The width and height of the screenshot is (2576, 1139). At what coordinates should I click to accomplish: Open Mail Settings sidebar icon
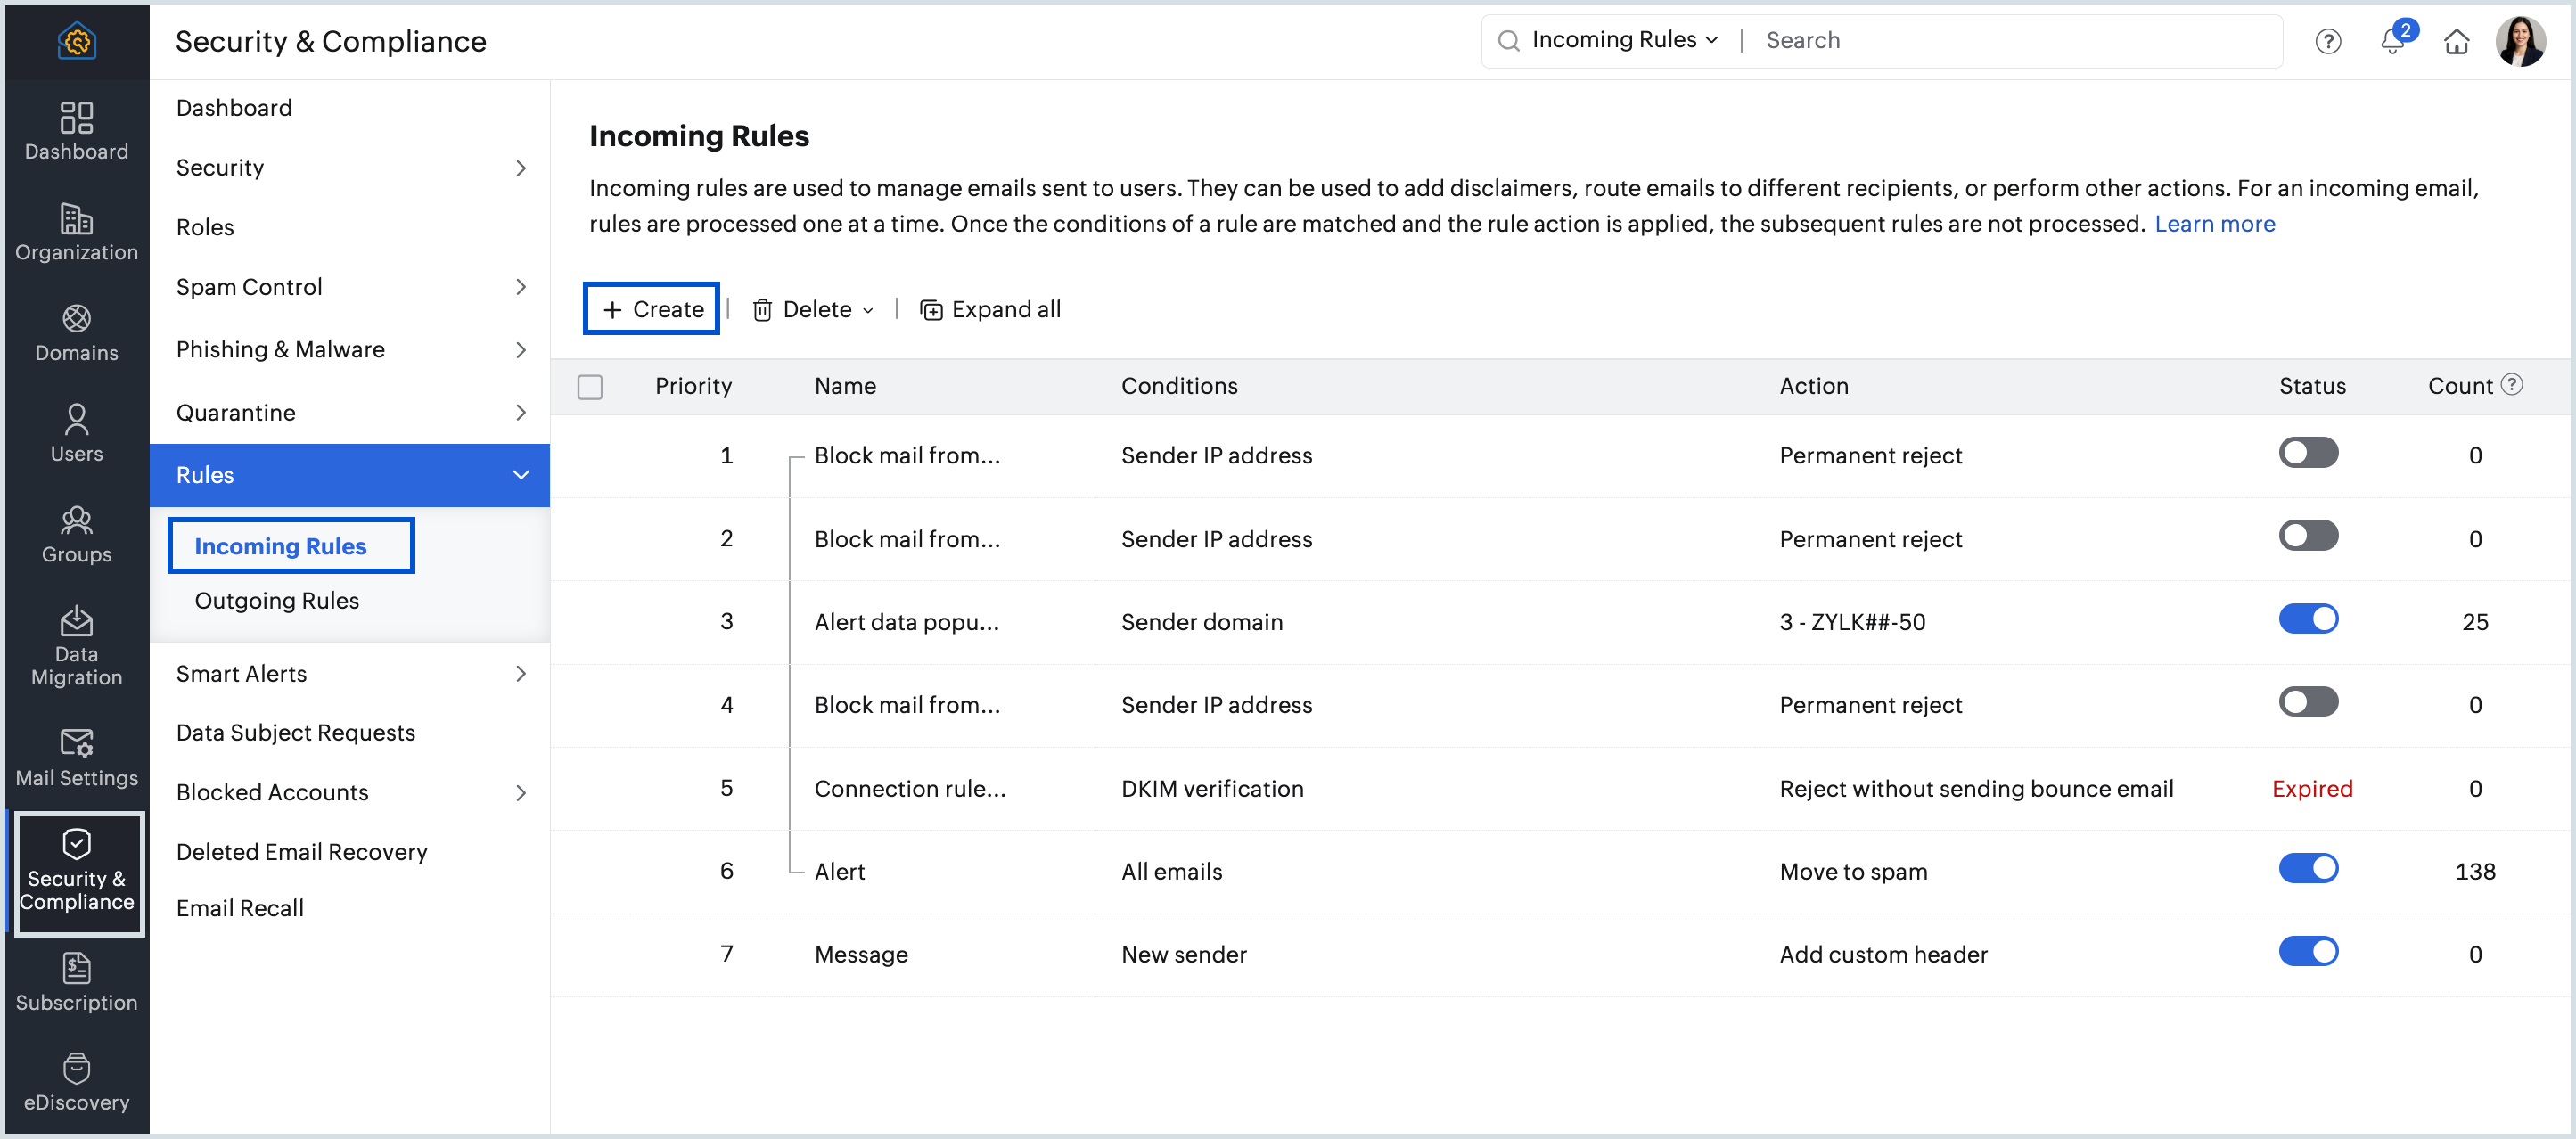(76, 757)
